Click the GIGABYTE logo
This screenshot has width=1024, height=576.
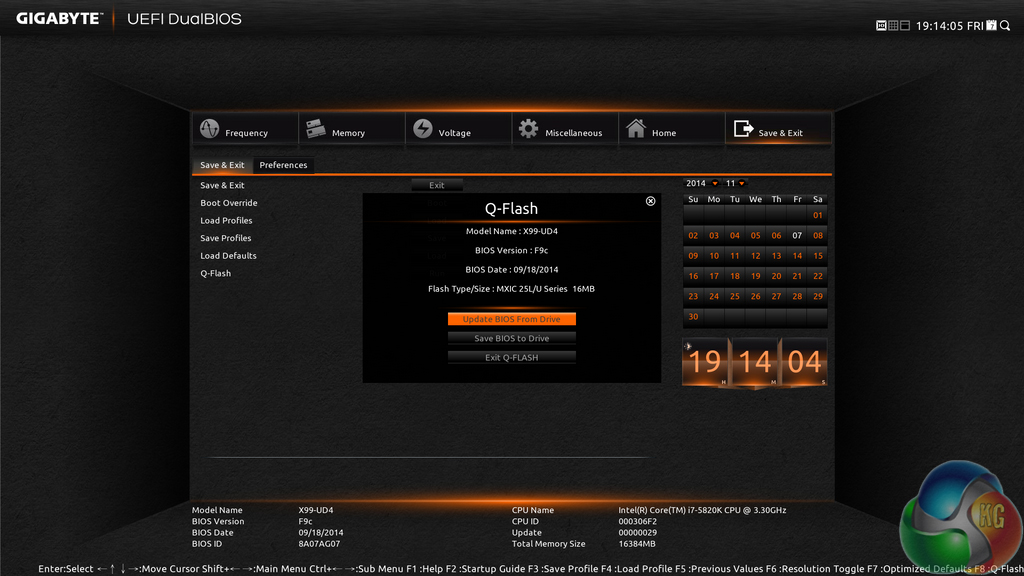coord(59,19)
